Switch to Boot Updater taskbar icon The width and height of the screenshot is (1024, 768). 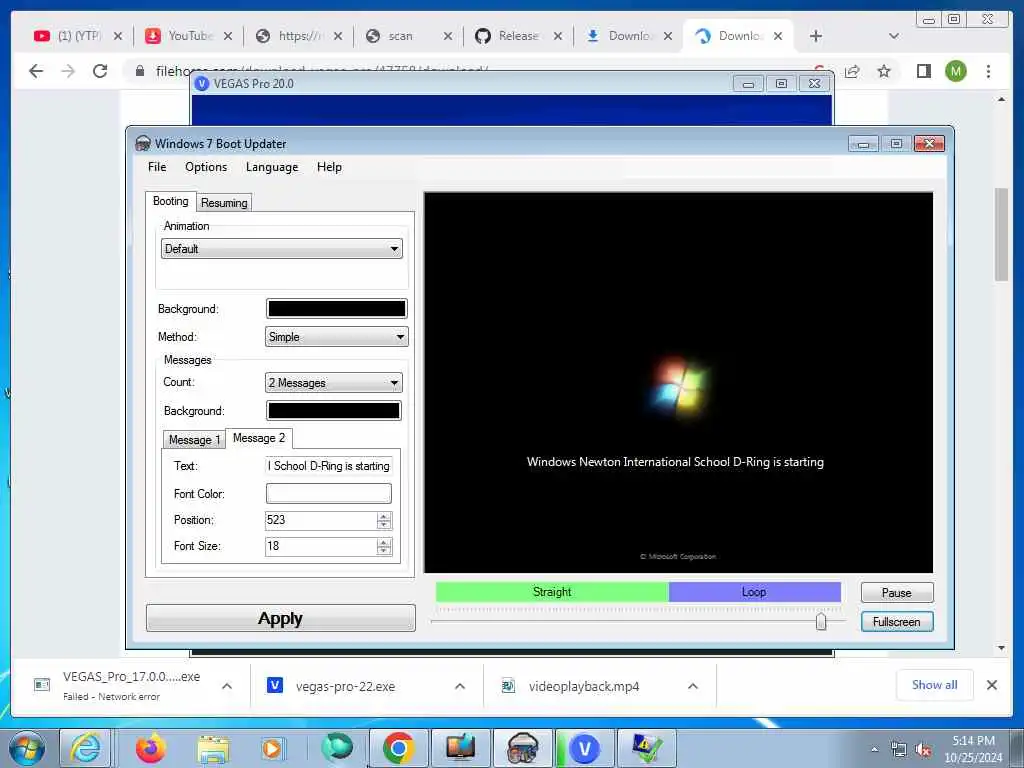coord(522,748)
